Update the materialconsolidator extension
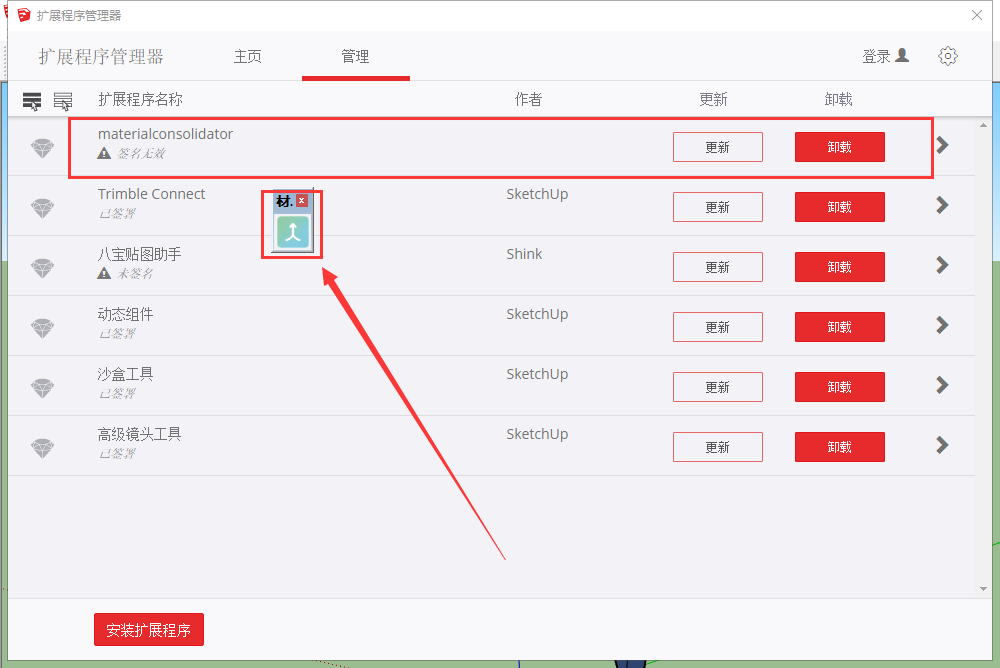 [717, 147]
